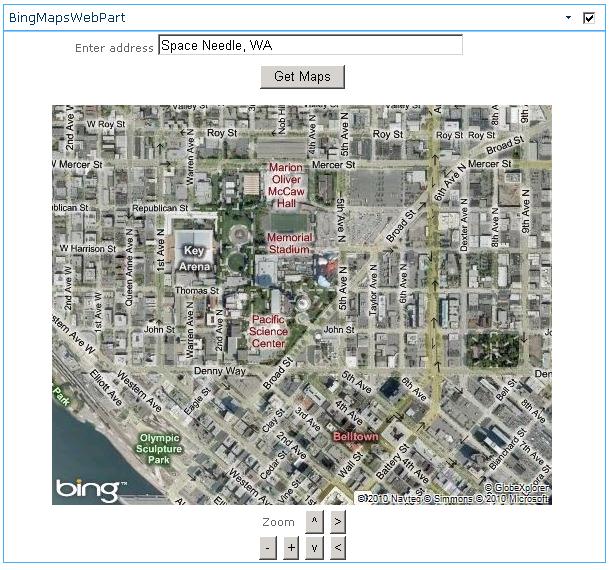
Task: Pan map left with the < button
Action: pyautogui.click(x=338, y=547)
